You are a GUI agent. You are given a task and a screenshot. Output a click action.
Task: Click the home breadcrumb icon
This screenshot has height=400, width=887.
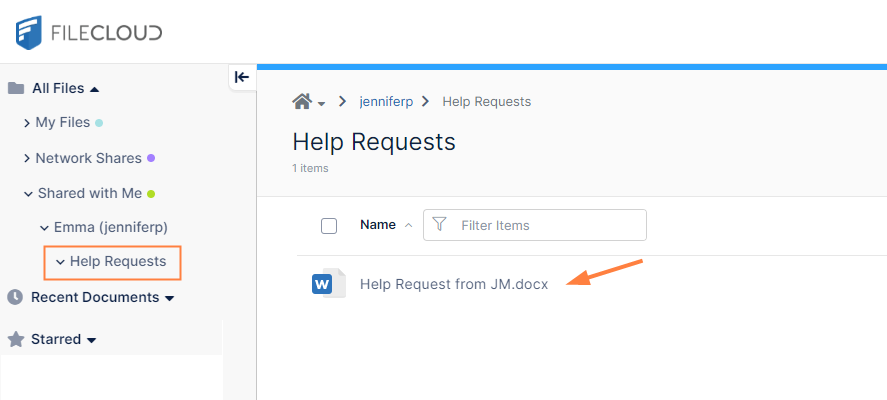point(301,101)
